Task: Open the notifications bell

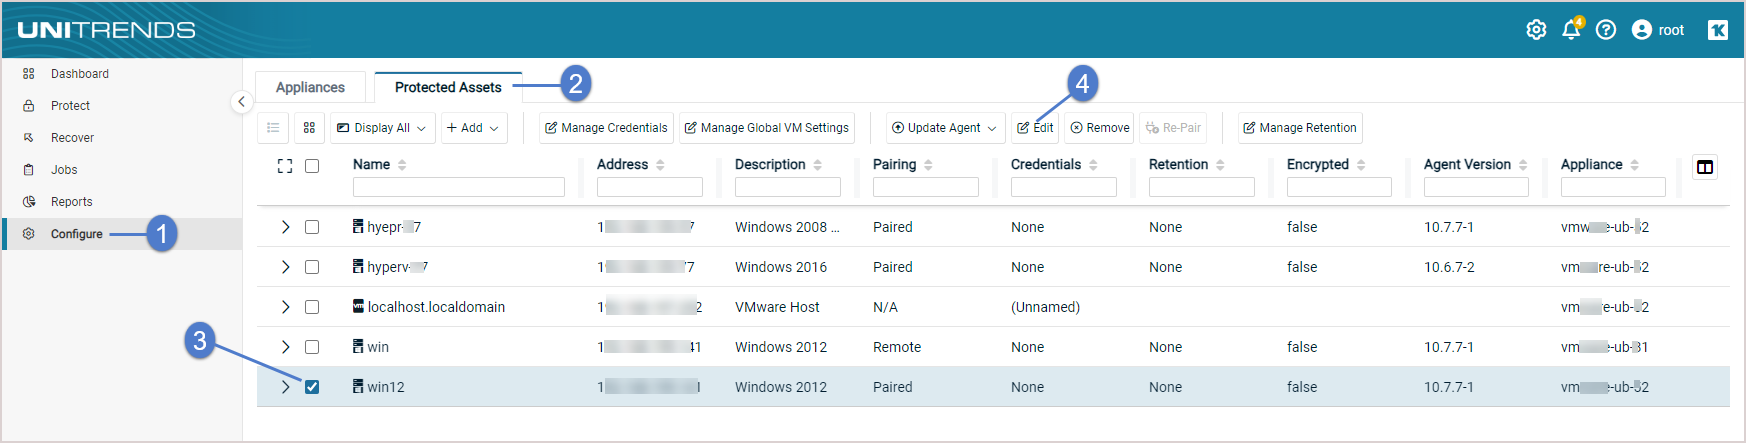Action: (1571, 29)
